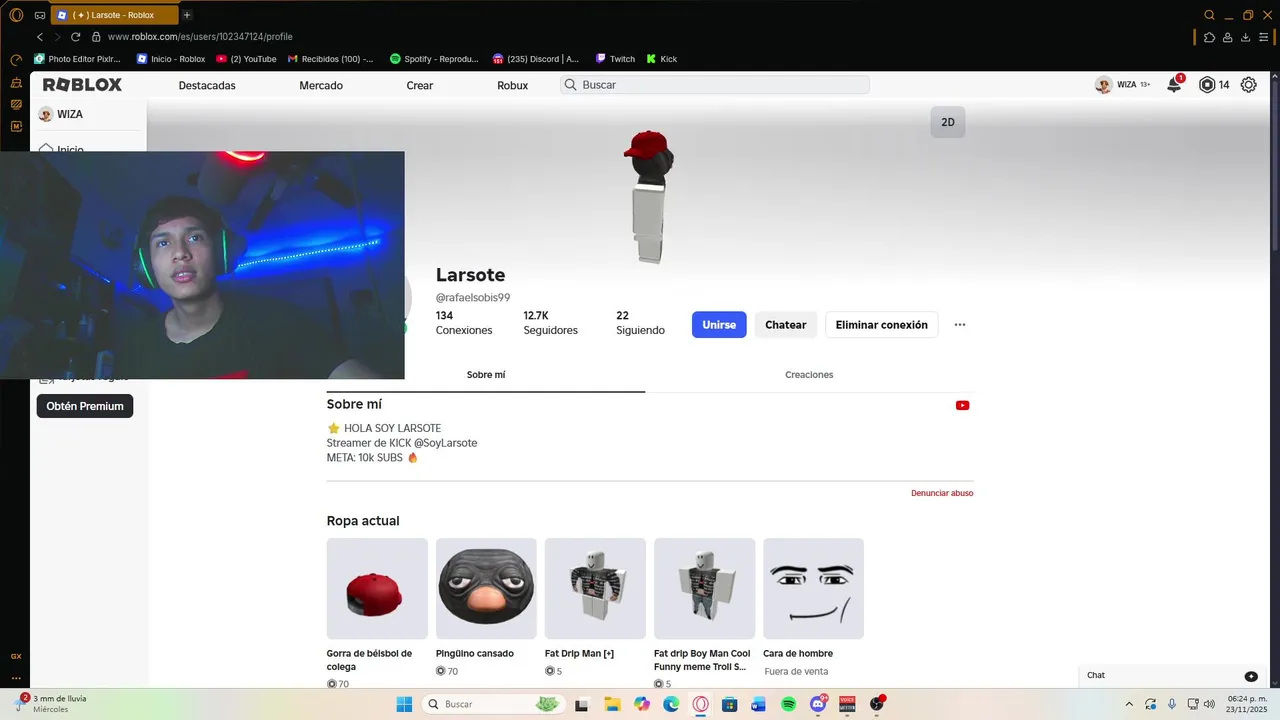Click WIZA profile in the left sidebar
1280x720 pixels.
62,114
